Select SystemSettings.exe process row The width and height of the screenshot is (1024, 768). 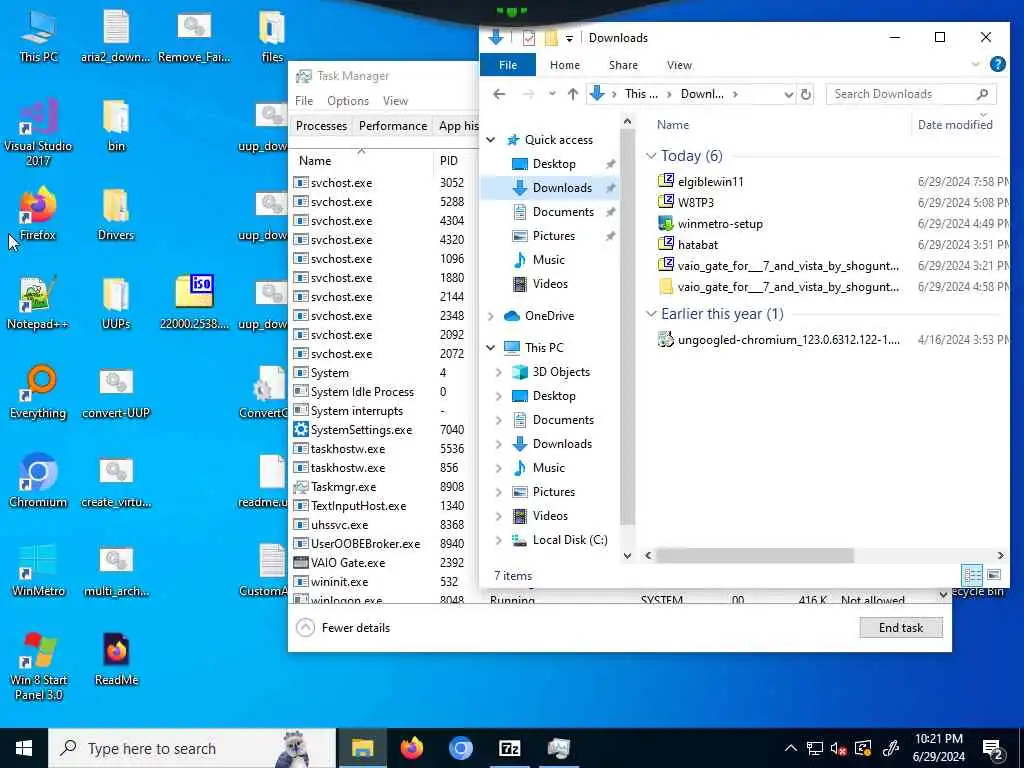tap(360, 430)
